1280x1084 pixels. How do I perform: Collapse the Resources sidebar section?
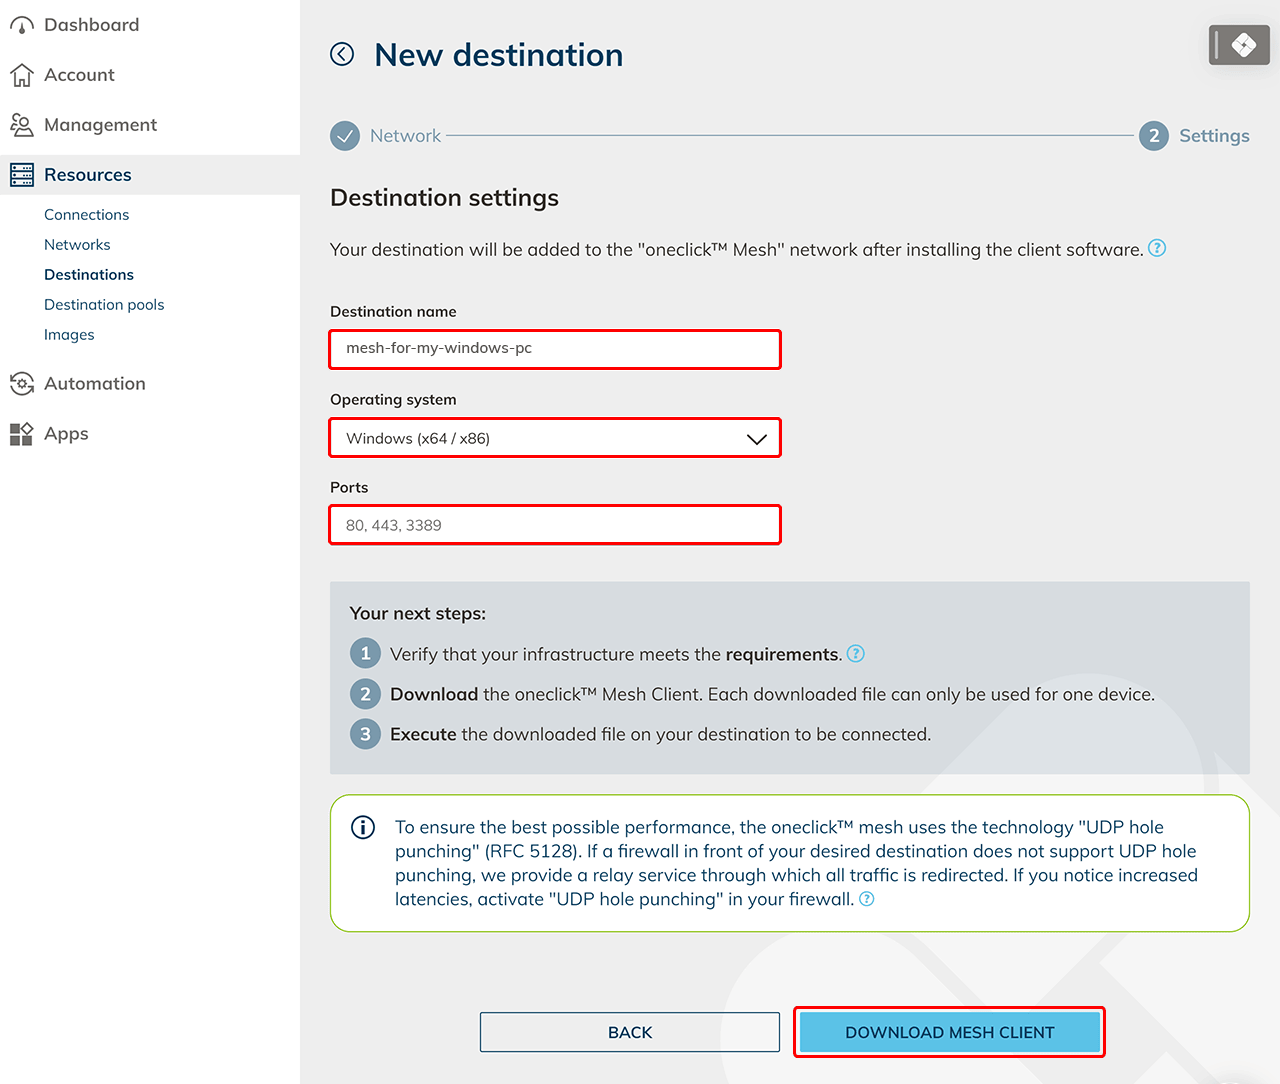click(88, 175)
